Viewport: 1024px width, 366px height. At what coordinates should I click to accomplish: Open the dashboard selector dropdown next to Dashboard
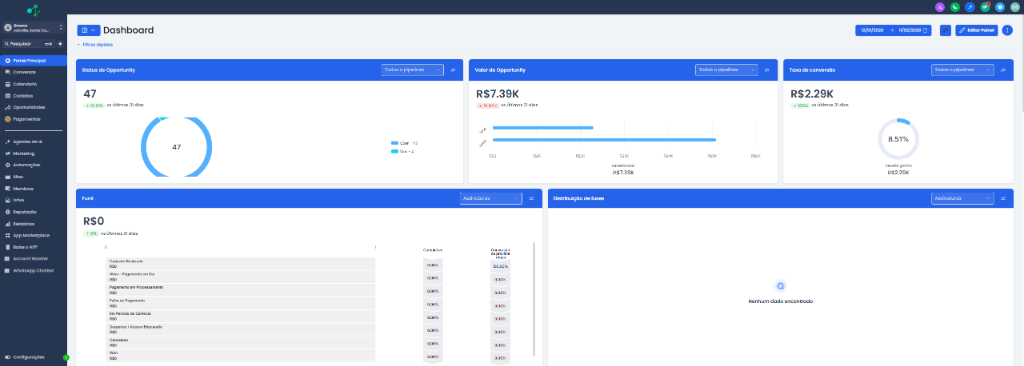click(88, 30)
